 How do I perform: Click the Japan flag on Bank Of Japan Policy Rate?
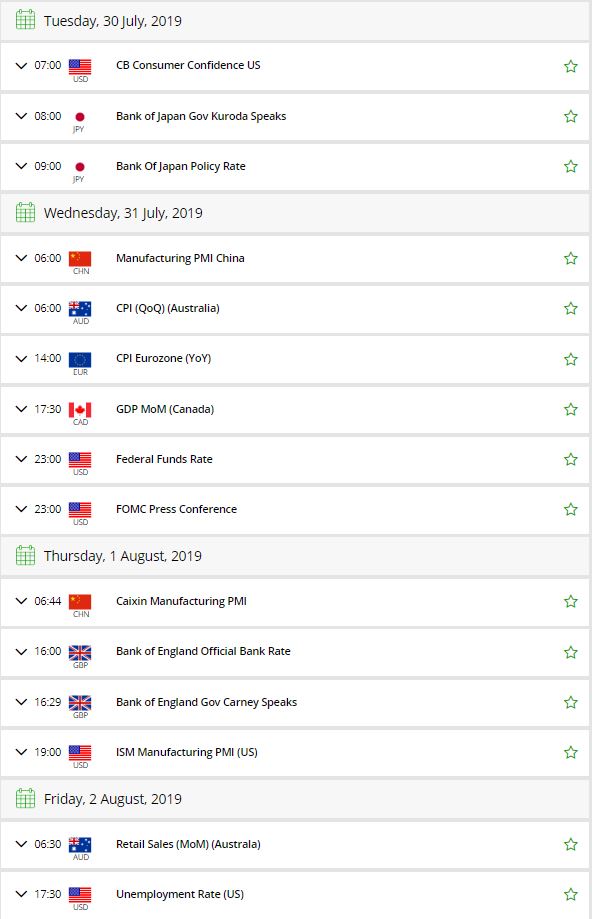79,165
